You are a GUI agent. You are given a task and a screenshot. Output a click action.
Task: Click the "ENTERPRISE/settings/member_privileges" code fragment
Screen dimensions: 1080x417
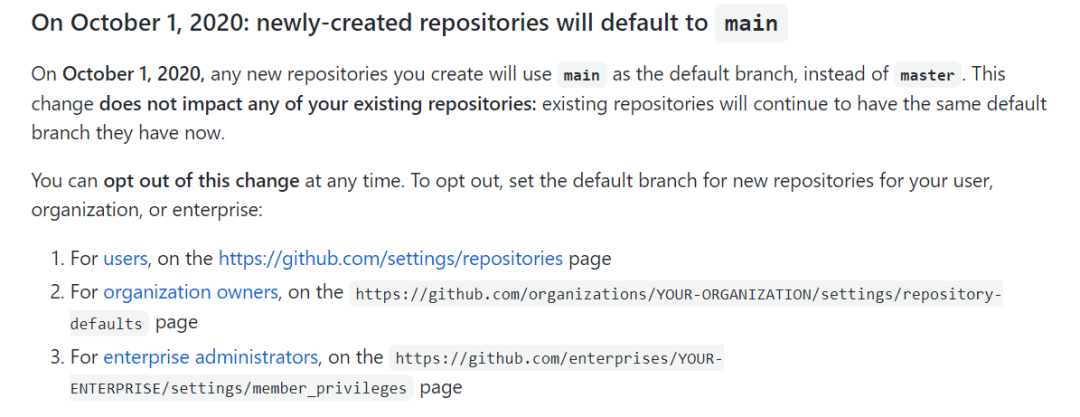[x=238, y=389]
